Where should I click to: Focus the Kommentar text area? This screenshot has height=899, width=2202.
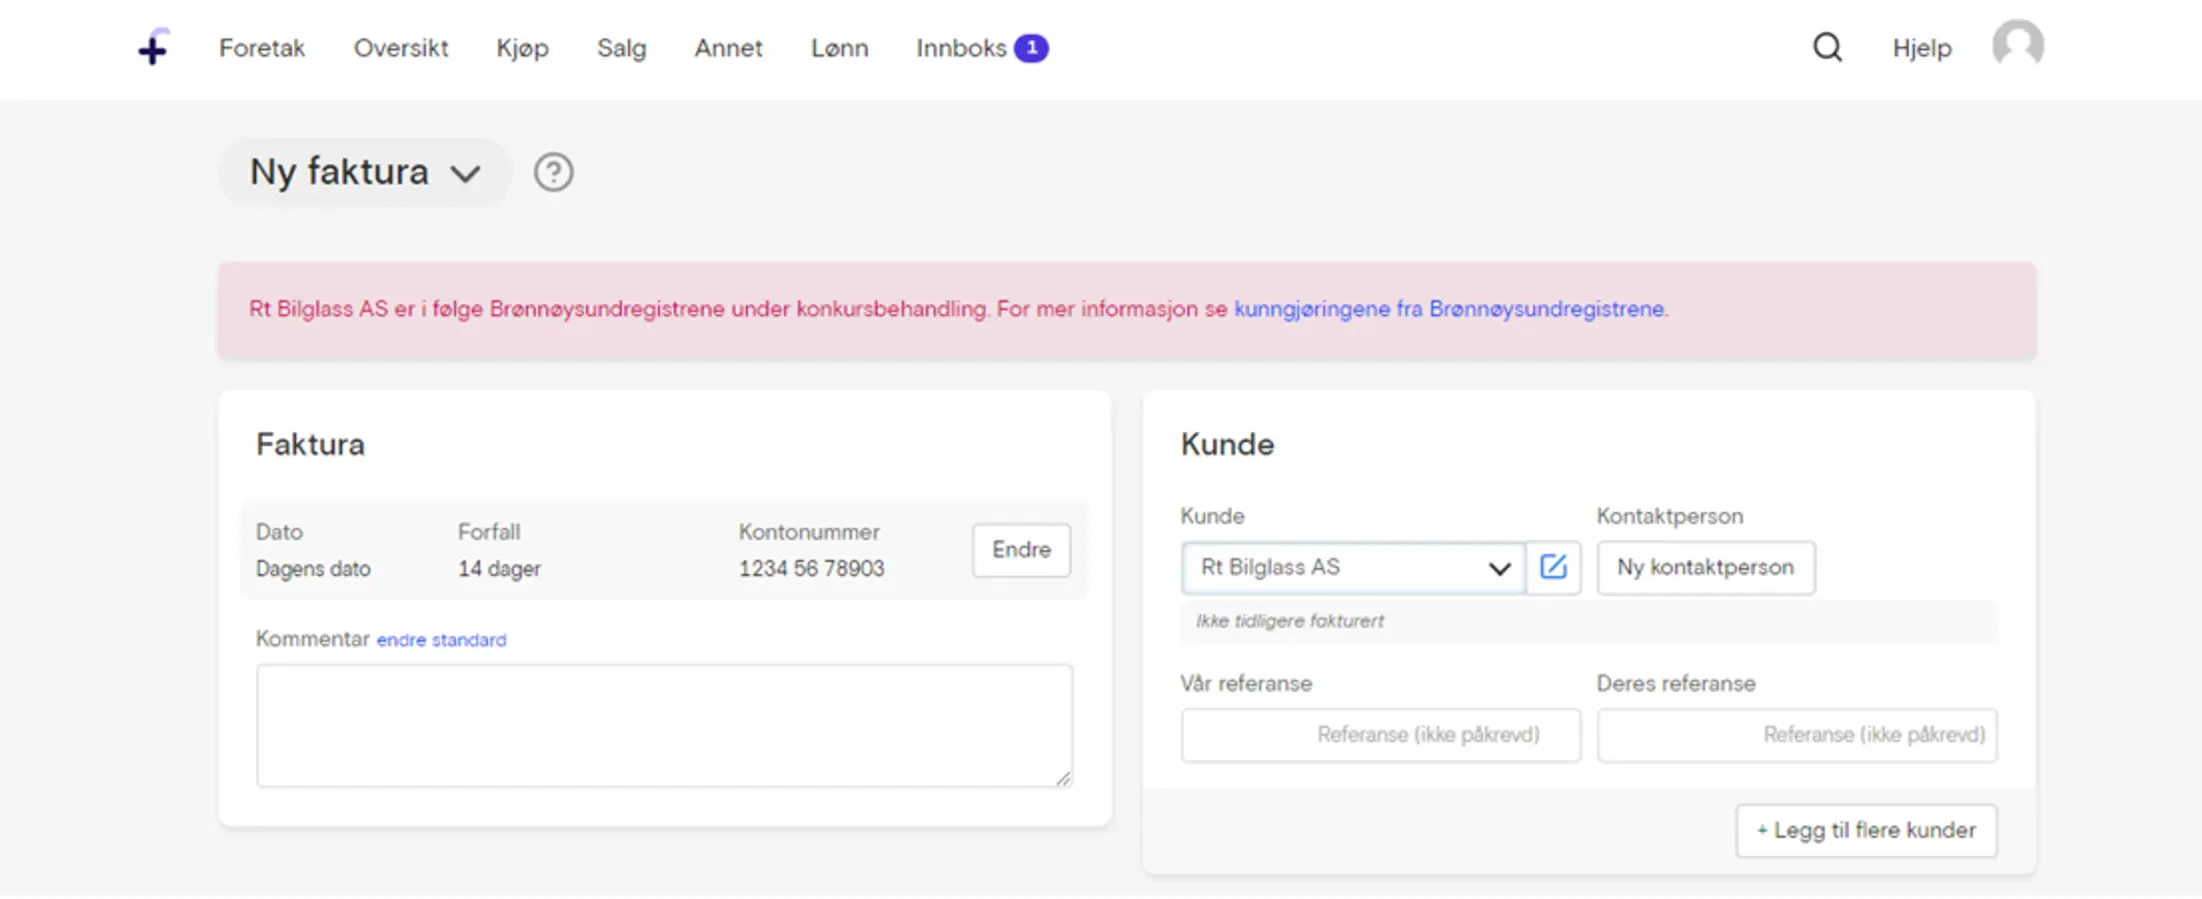point(664,725)
